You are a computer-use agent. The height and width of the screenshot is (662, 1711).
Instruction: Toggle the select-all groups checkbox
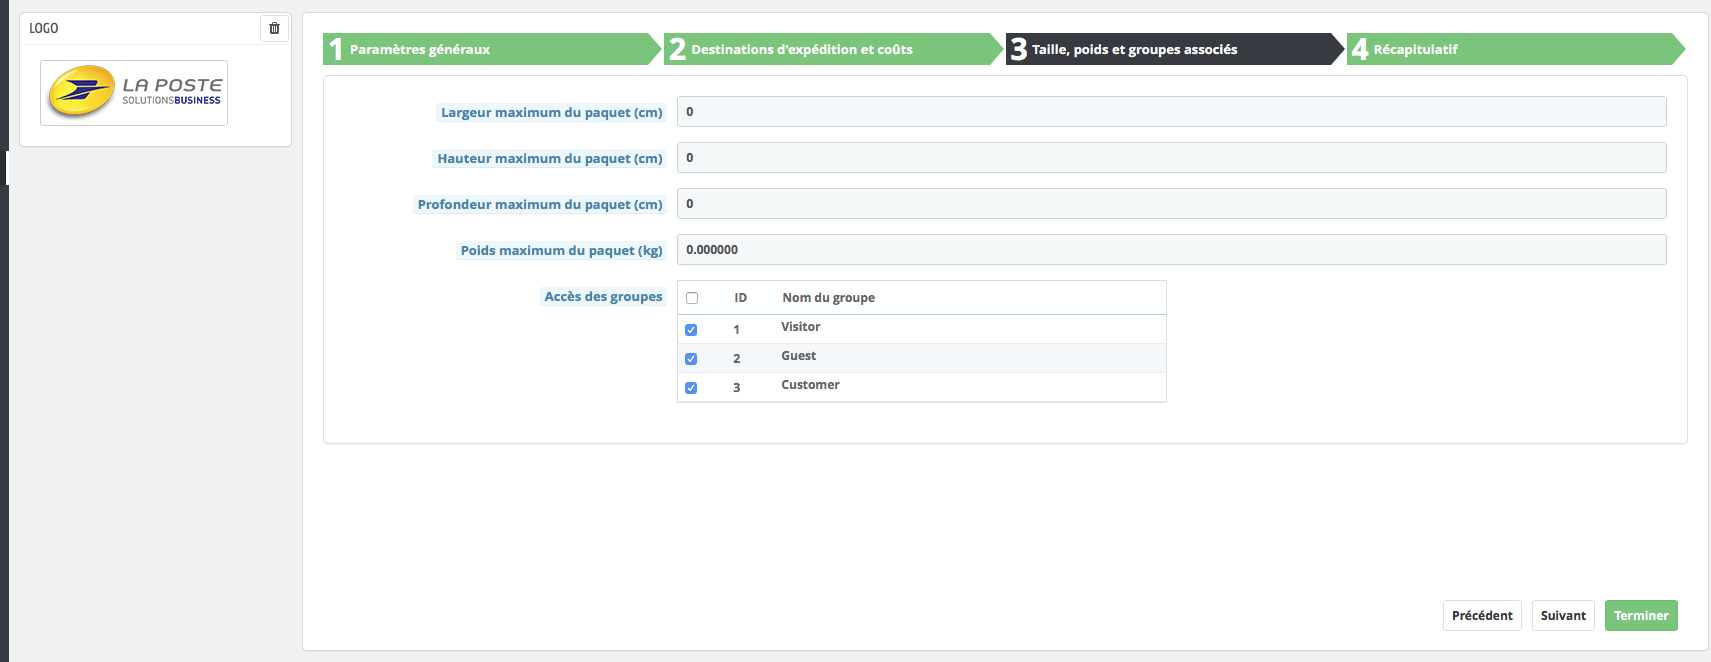(x=692, y=298)
